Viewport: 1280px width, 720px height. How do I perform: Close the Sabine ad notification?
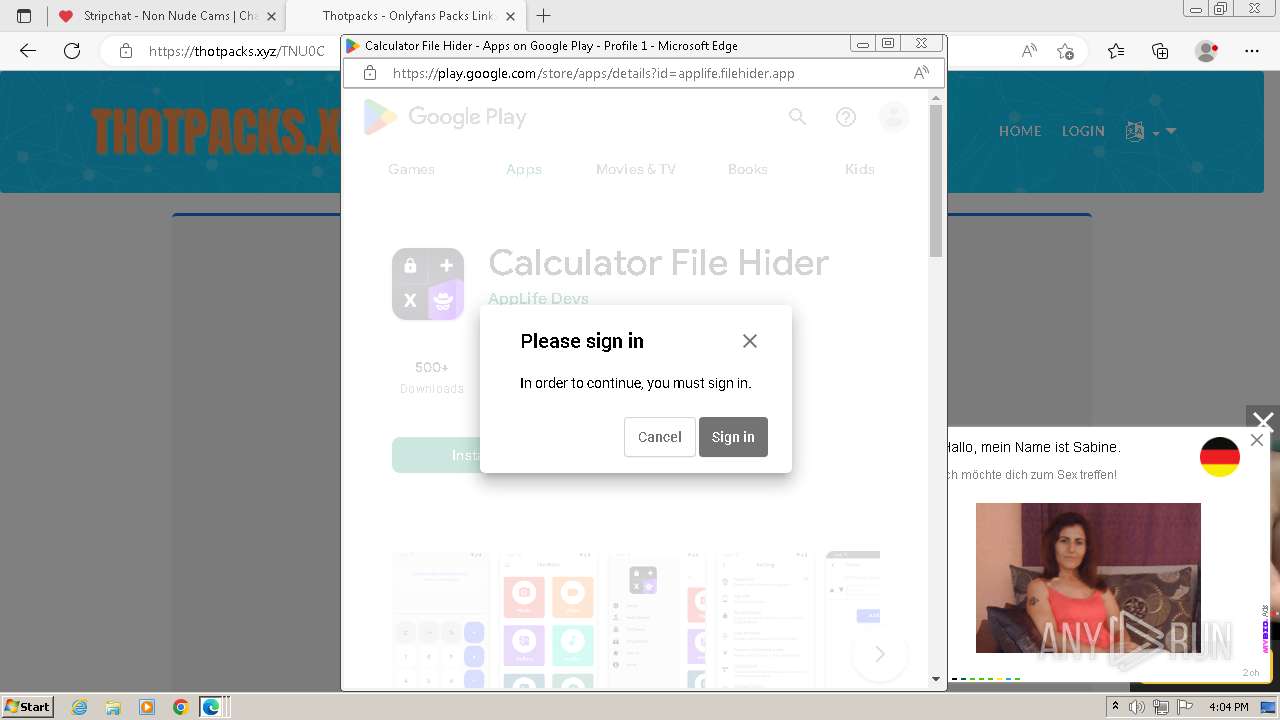[x=1257, y=440]
